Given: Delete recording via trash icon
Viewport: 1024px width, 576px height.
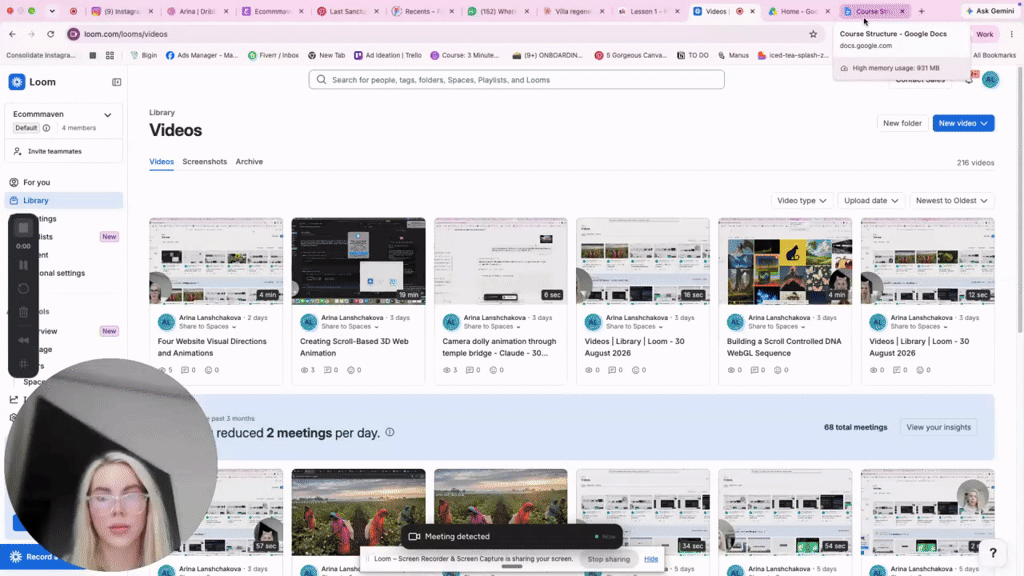Looking at the screenshot, I should [x=24, y=312].
